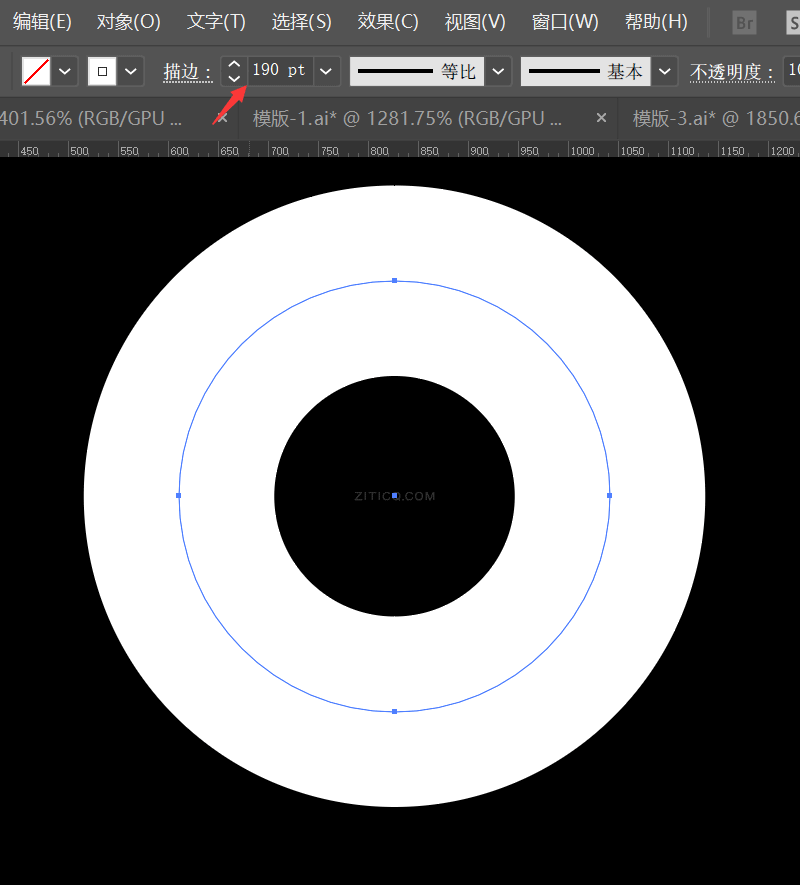The image size is (800, 885).
Task: Increase stroke weight with up stepper arrow
Action: click(x=234, y=64)
